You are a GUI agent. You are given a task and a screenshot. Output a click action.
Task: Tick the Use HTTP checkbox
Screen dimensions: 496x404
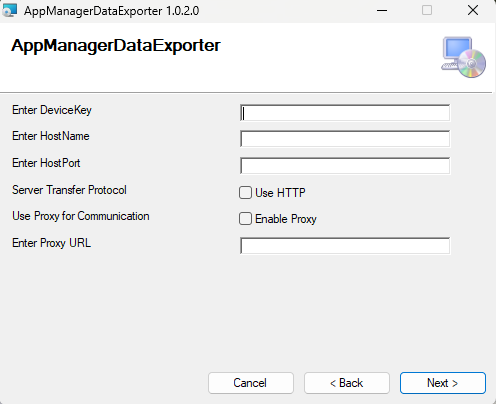coord(245,193)
